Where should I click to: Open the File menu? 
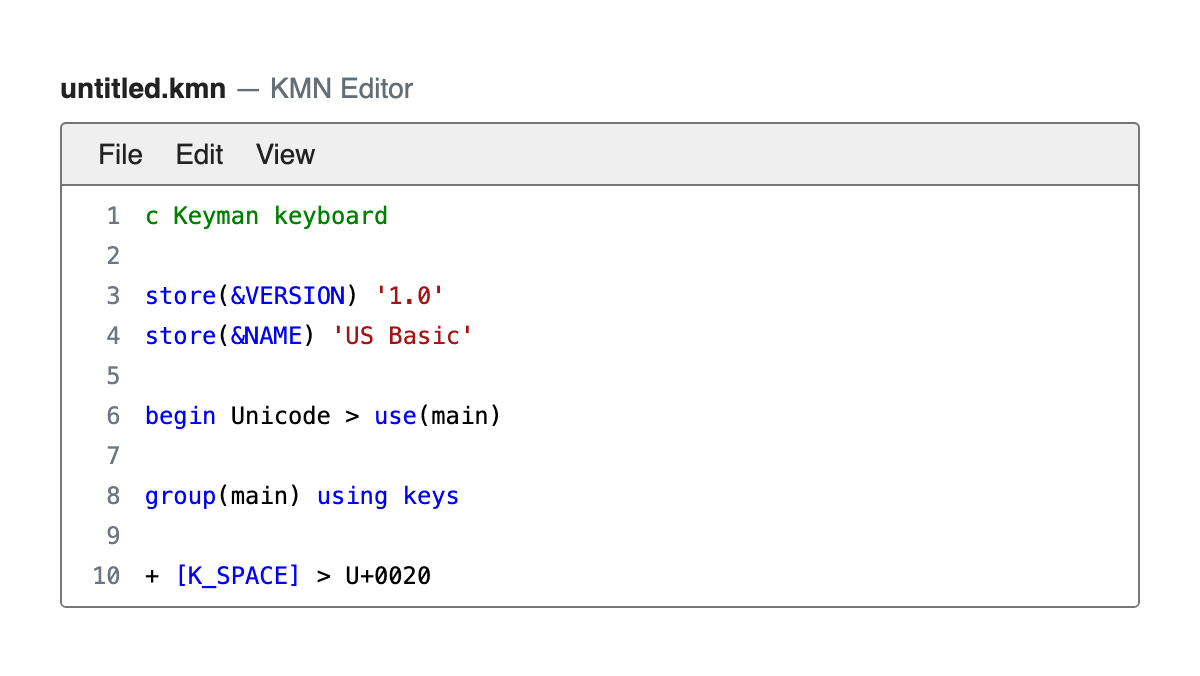(x=120, y=155)
